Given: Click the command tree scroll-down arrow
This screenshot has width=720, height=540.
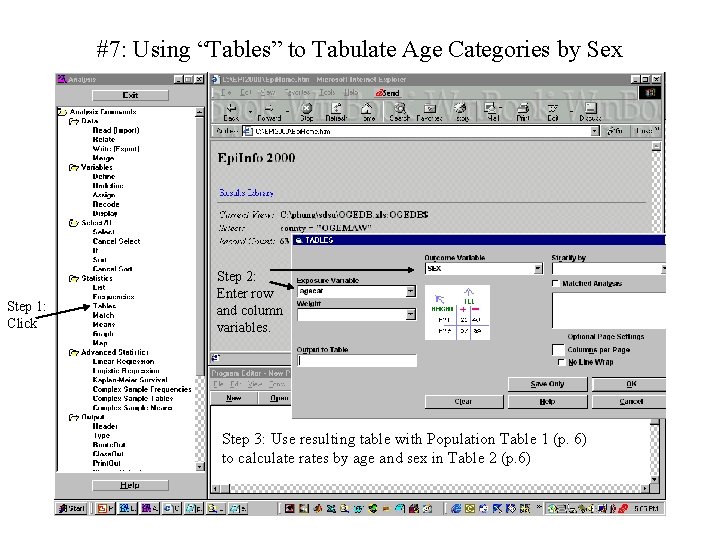Looking at the screenshot, I should (200, 466).
